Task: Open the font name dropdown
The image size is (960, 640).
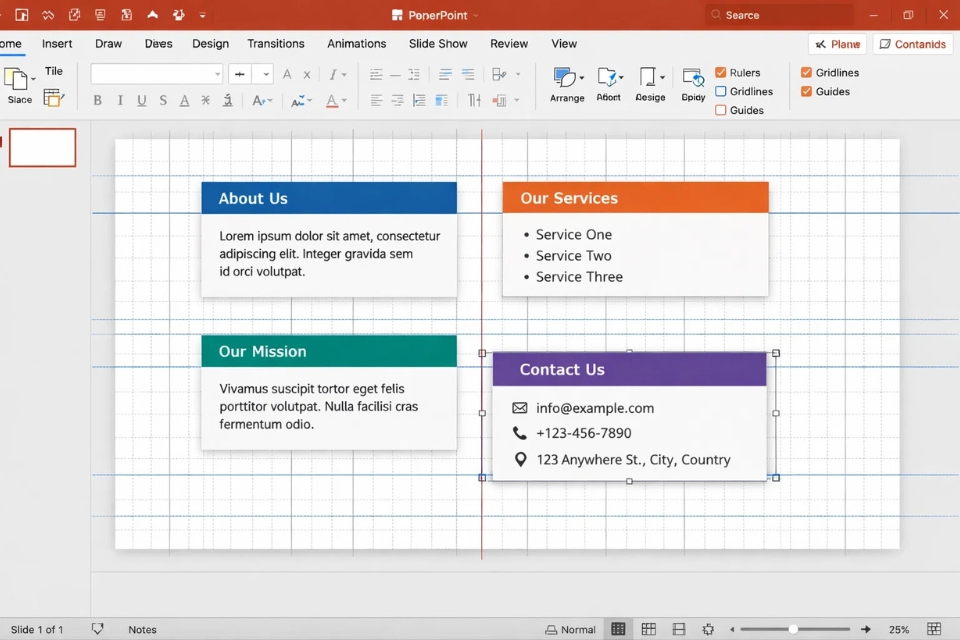Action: [217, 75]
